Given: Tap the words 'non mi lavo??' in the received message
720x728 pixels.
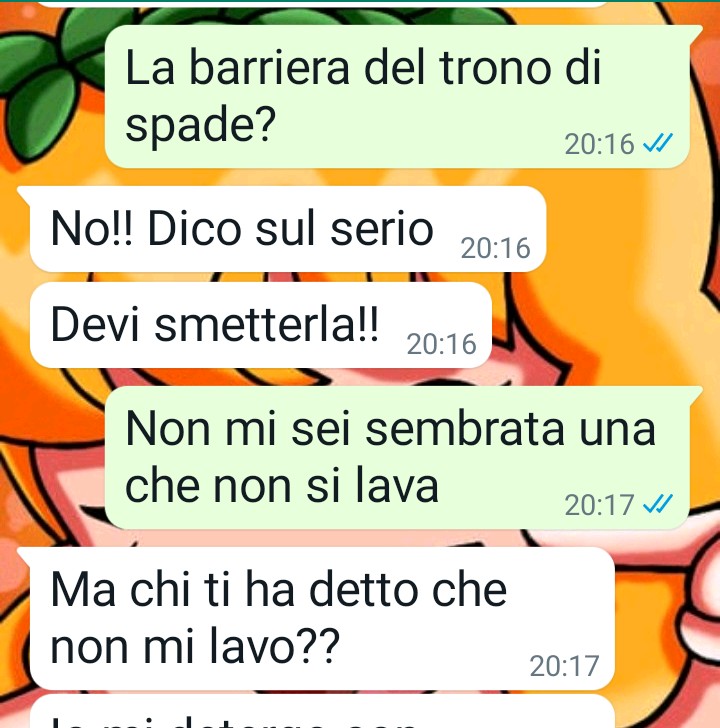Looking at the screenshot, I should [x=195, y=646].
